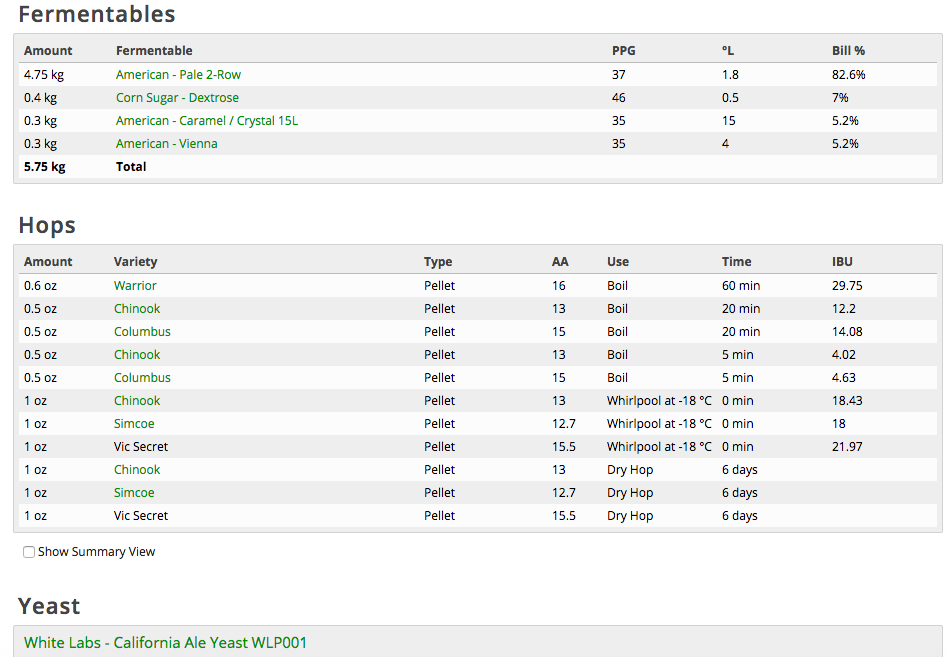Open the American - Vienna fermentable link
This screenshot has width=948, height=657.
pyautogui.click(x=167, y=143)
